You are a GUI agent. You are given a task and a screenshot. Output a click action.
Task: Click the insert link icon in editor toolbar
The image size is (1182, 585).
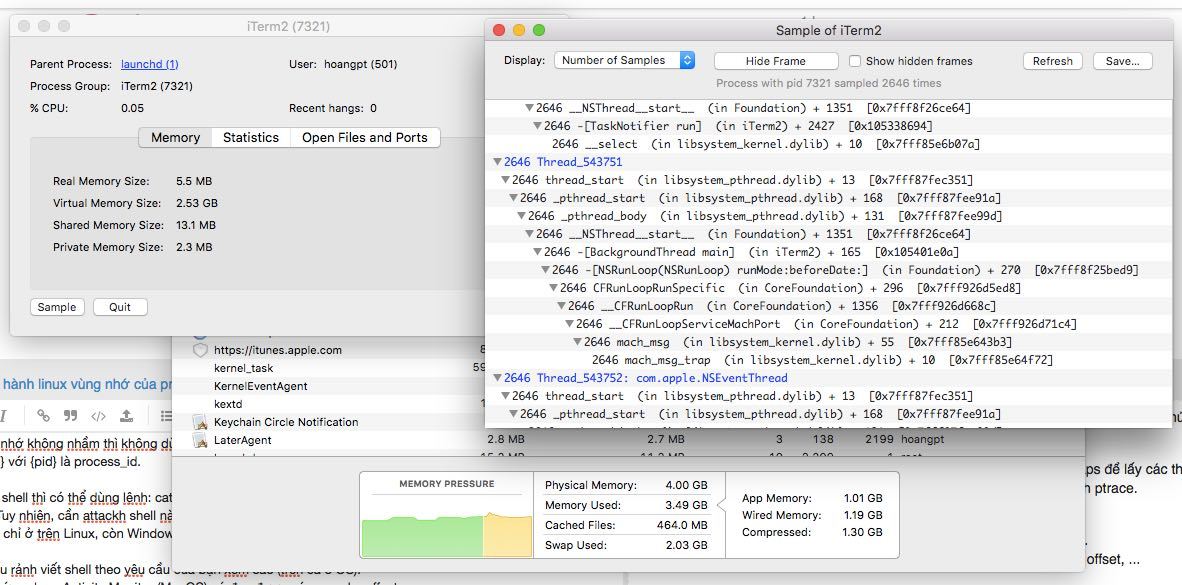click(43, 416)
